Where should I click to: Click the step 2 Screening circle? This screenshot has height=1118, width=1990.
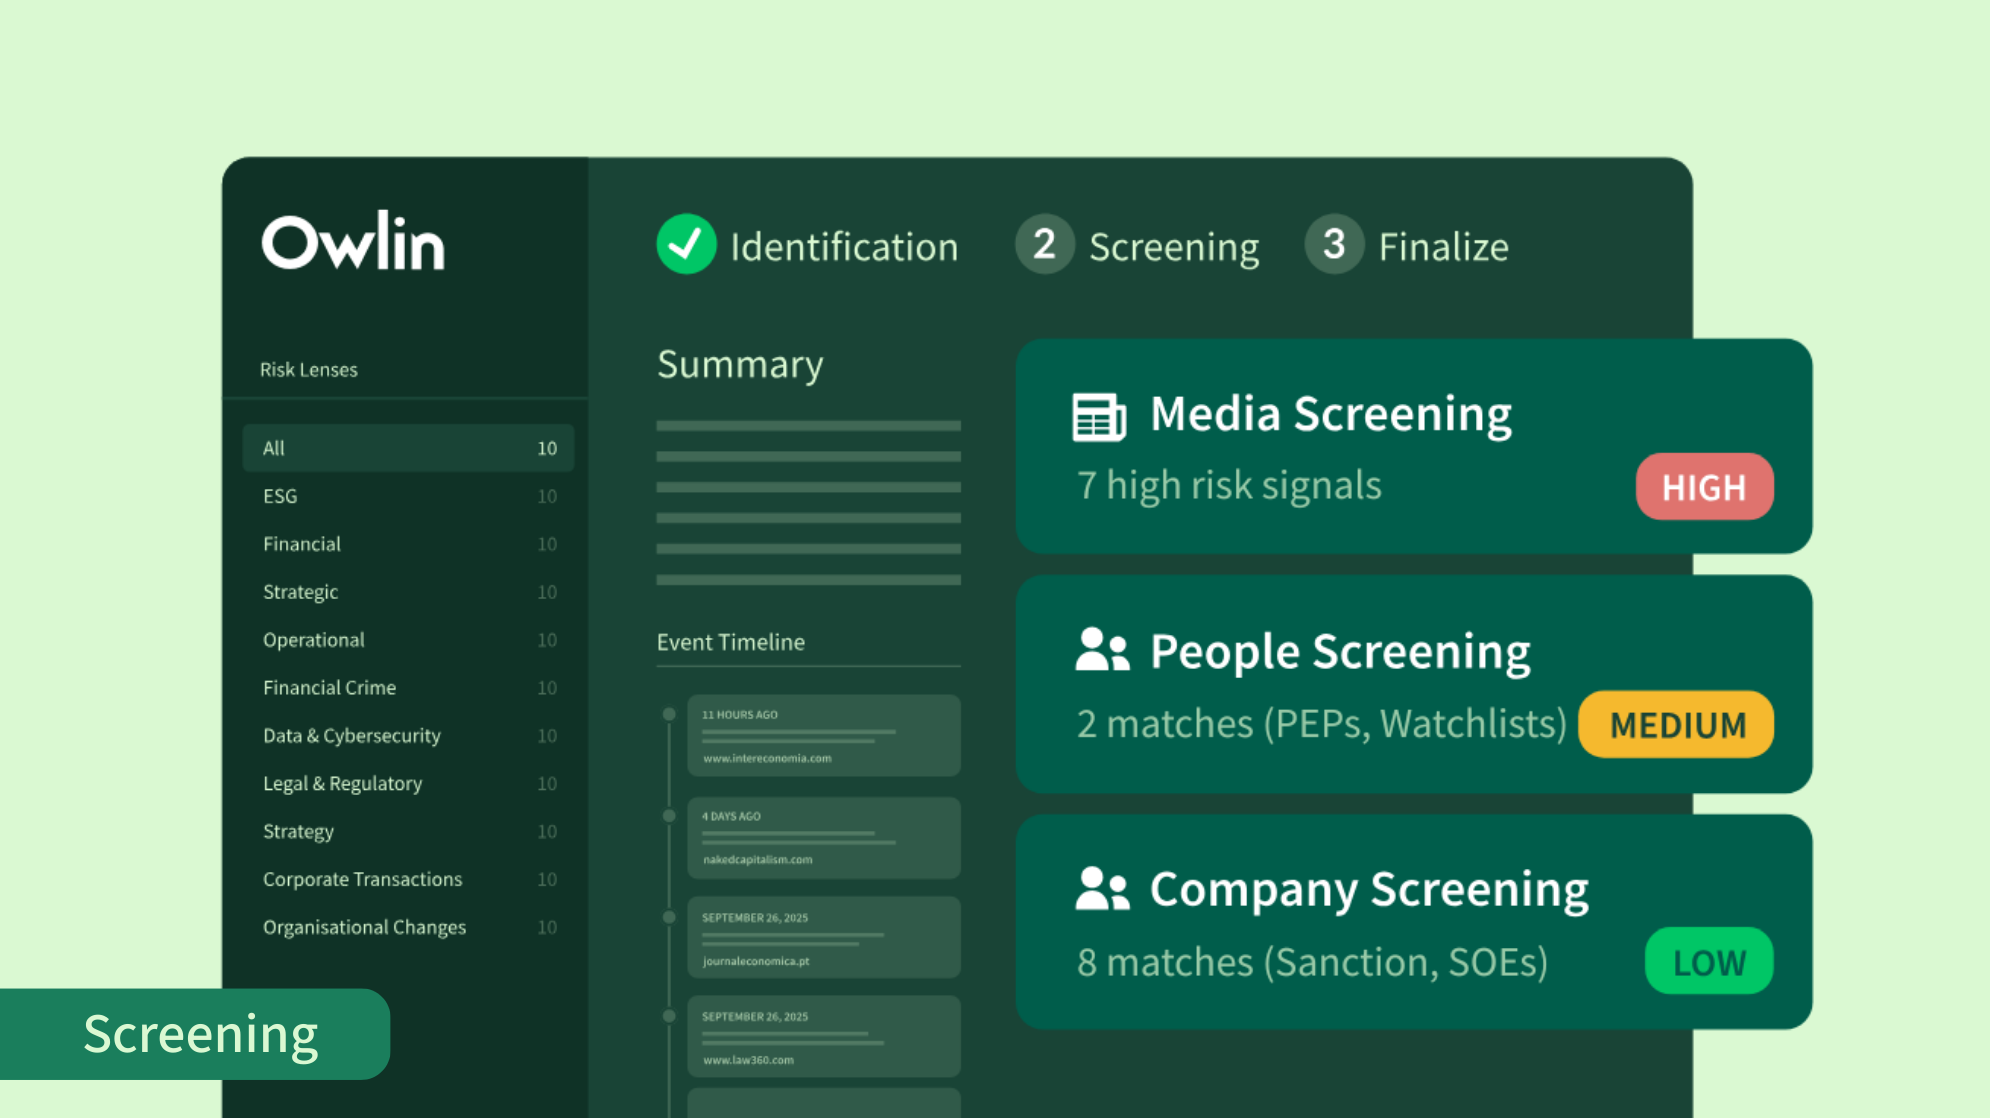pos(1044,244)
